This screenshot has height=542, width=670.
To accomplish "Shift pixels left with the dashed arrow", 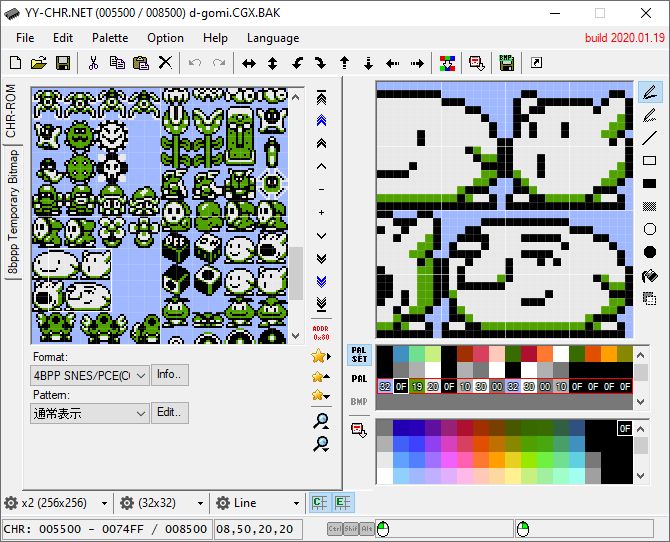I will point(392,64).
